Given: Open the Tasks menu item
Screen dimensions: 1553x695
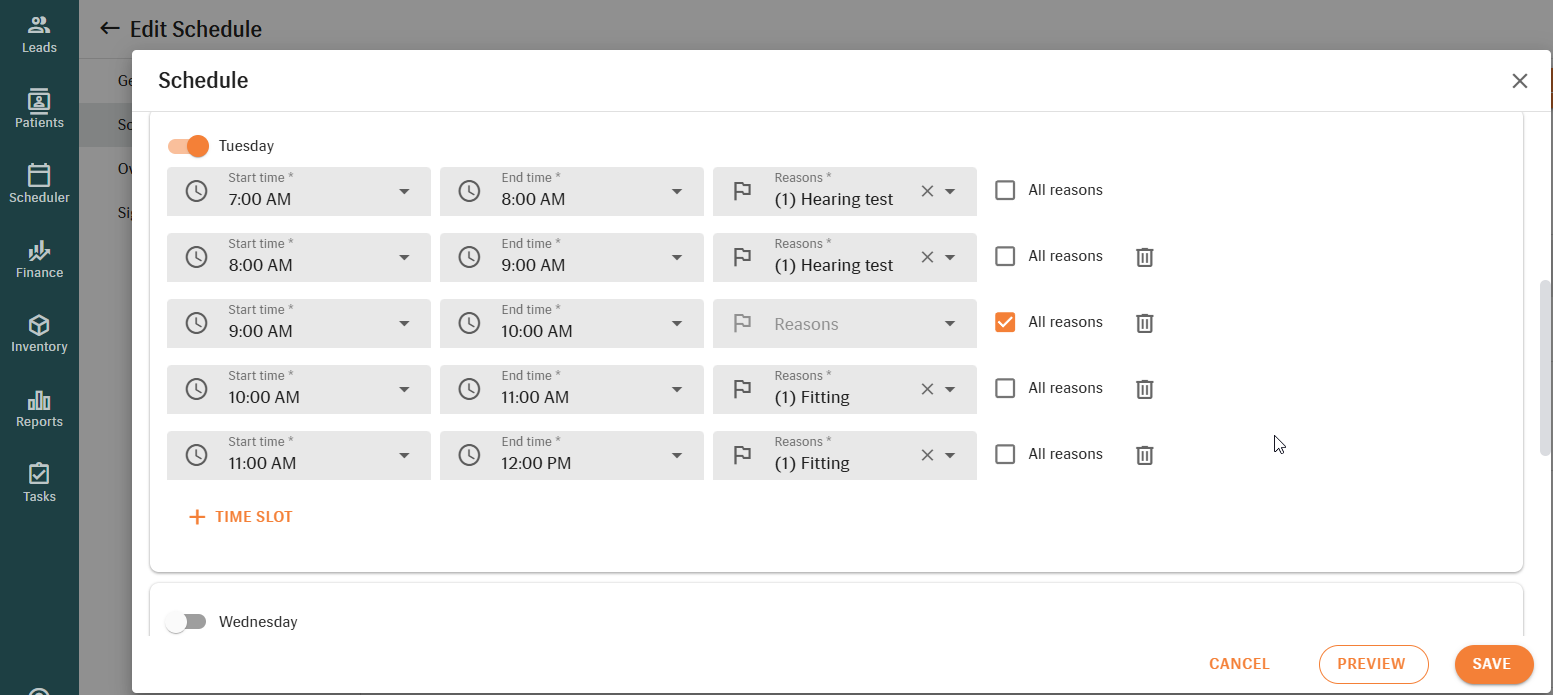Looking at the screenshot, I should (39, 483).
